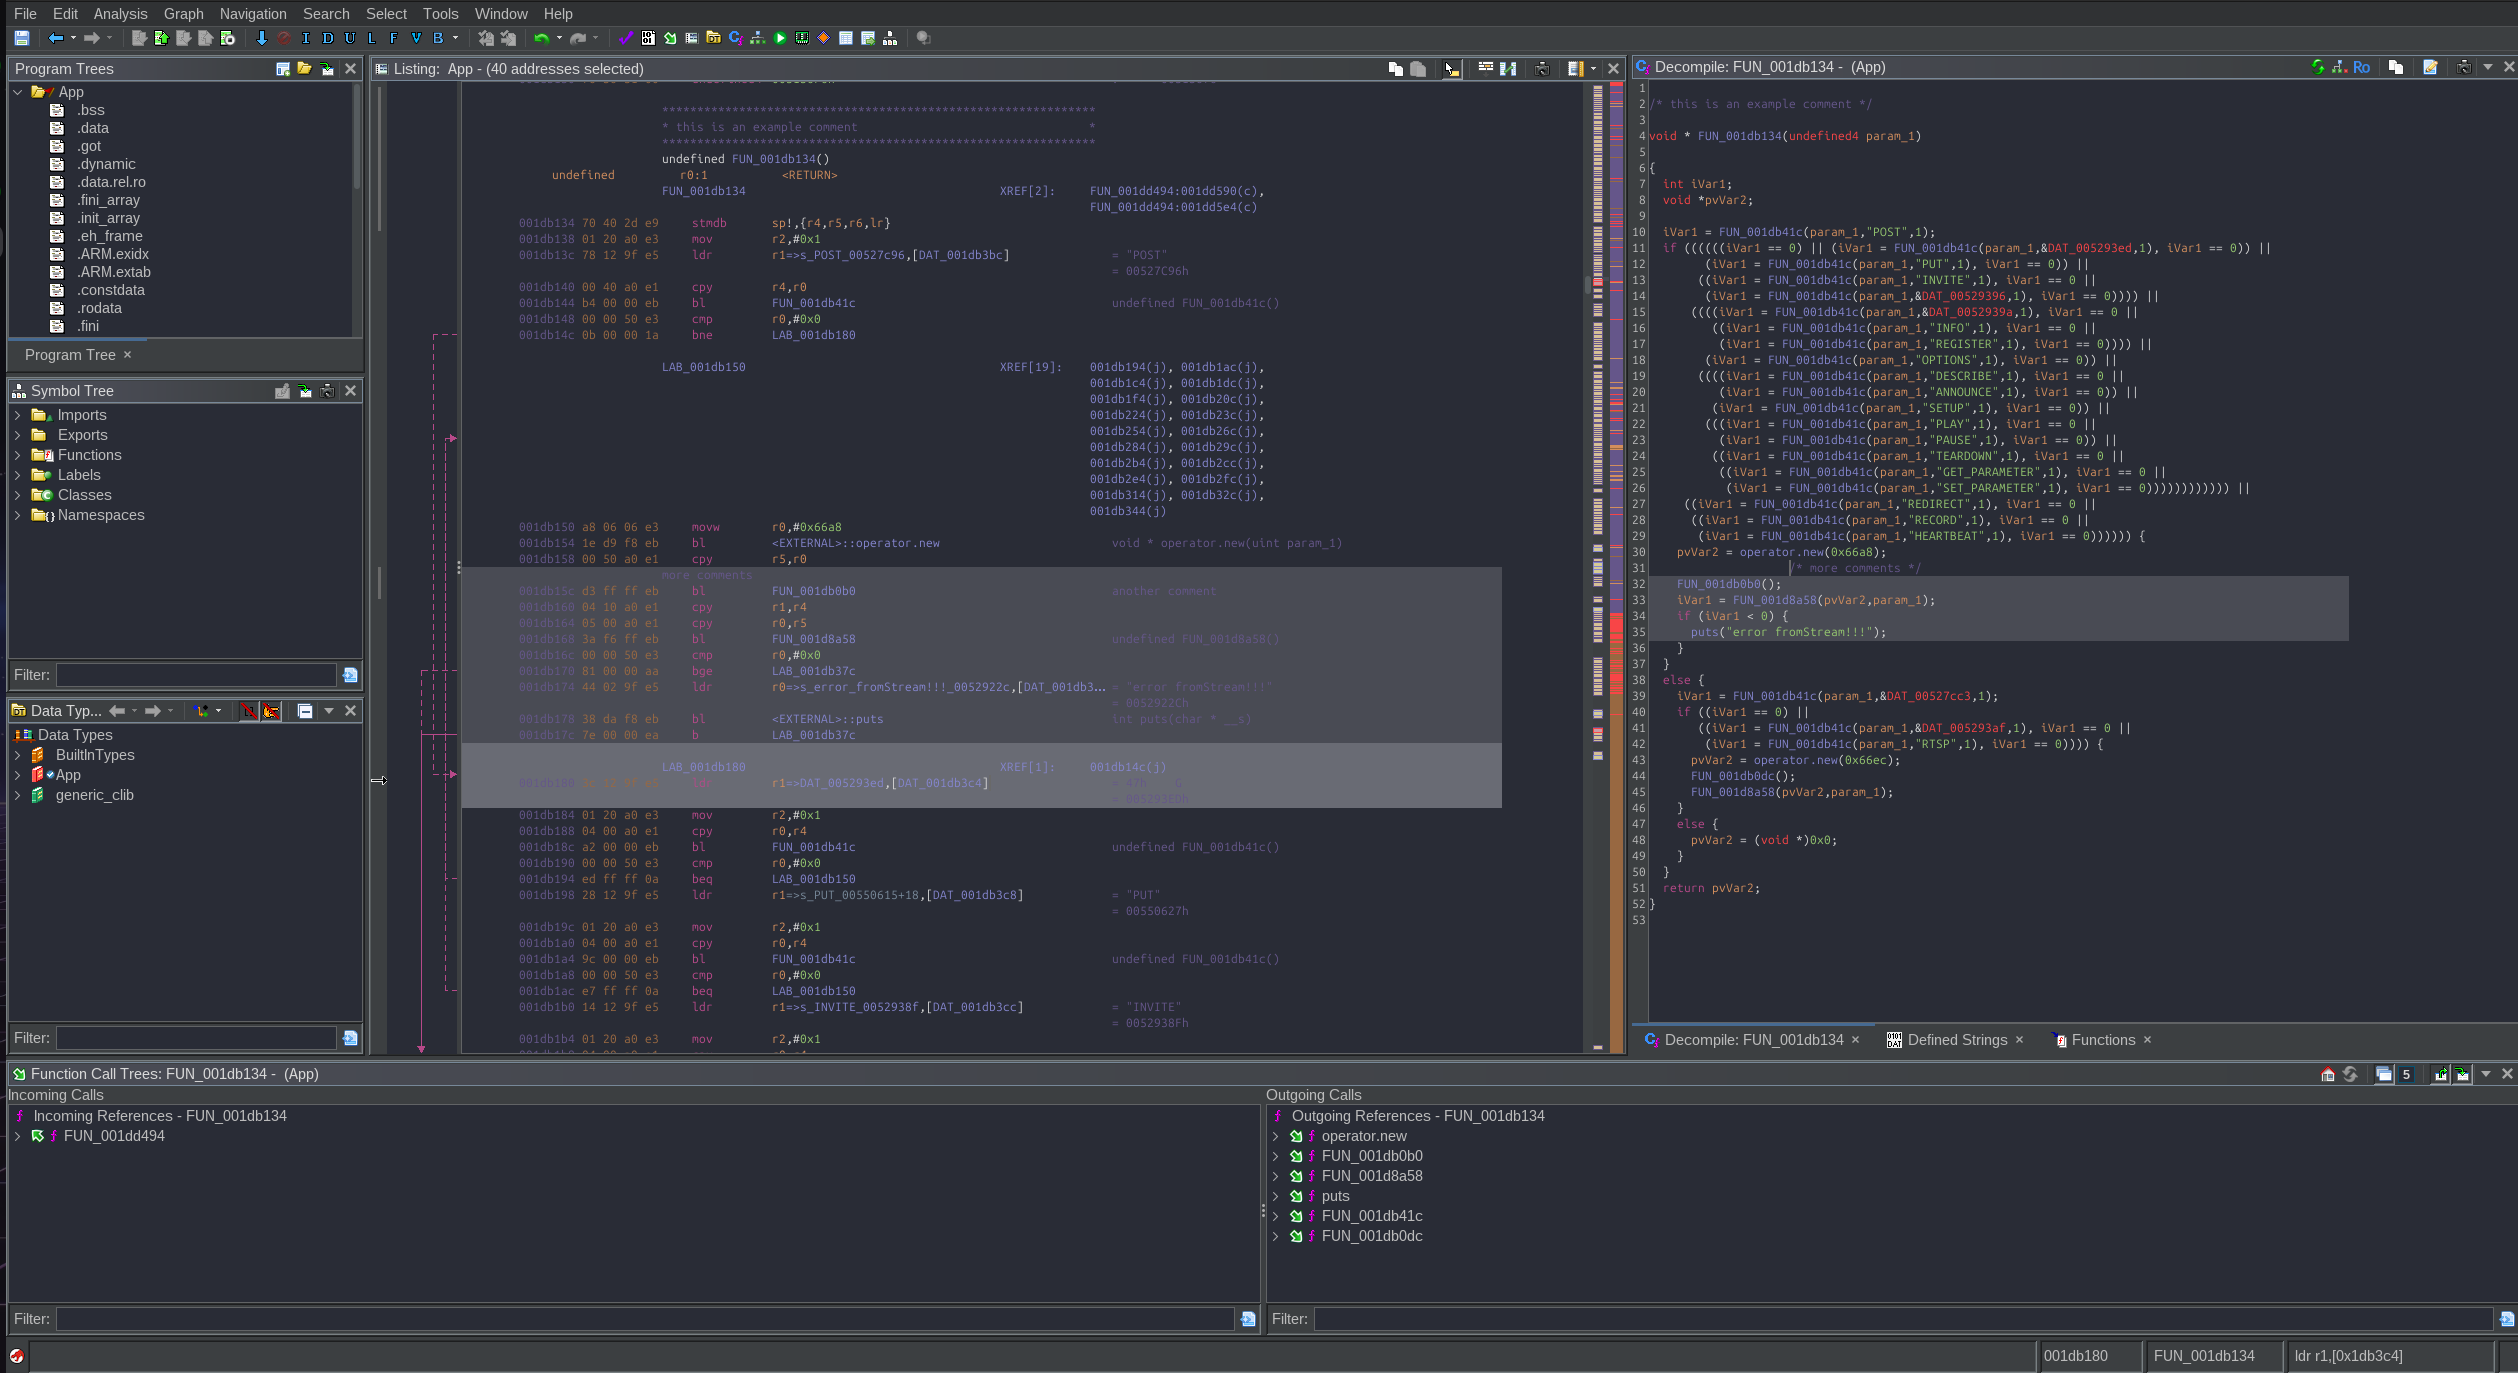
Task: Open the Decompiler window toolbar icon
Action: 735,38
